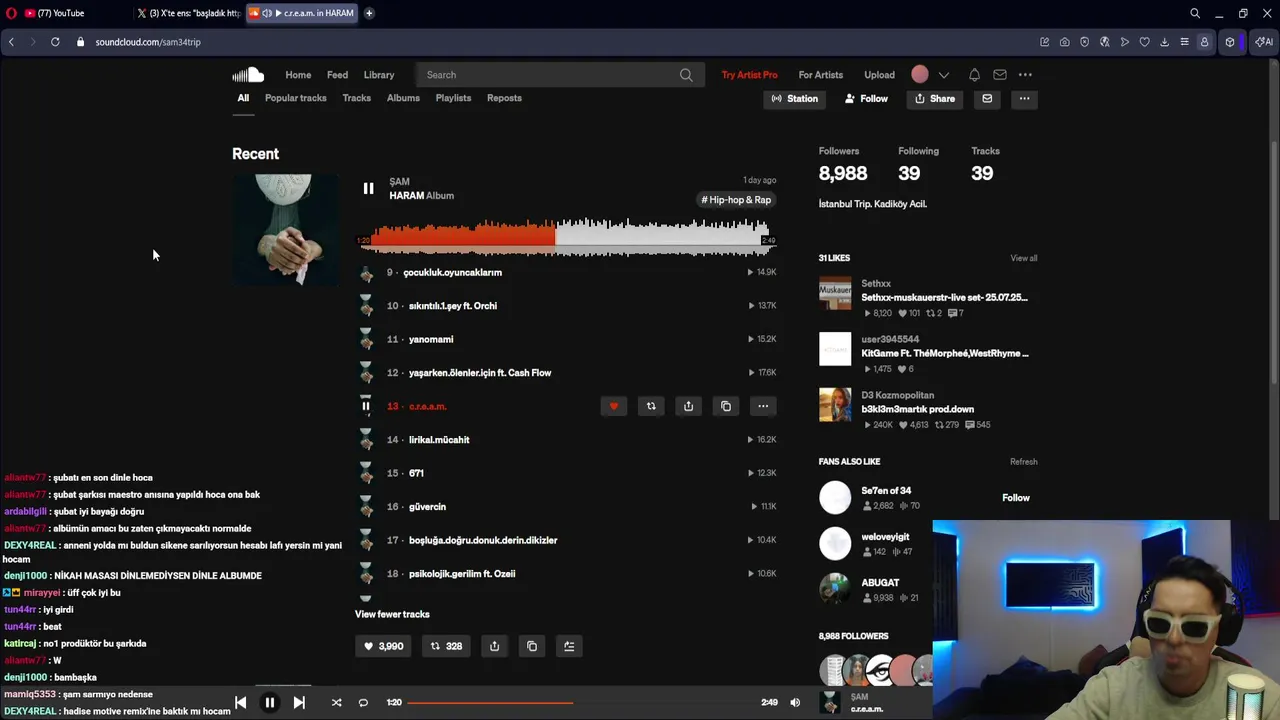Add HARAM album to Next up
Image resolution: width=1280 pixels, height=720 pixels.
click(569, 646)
